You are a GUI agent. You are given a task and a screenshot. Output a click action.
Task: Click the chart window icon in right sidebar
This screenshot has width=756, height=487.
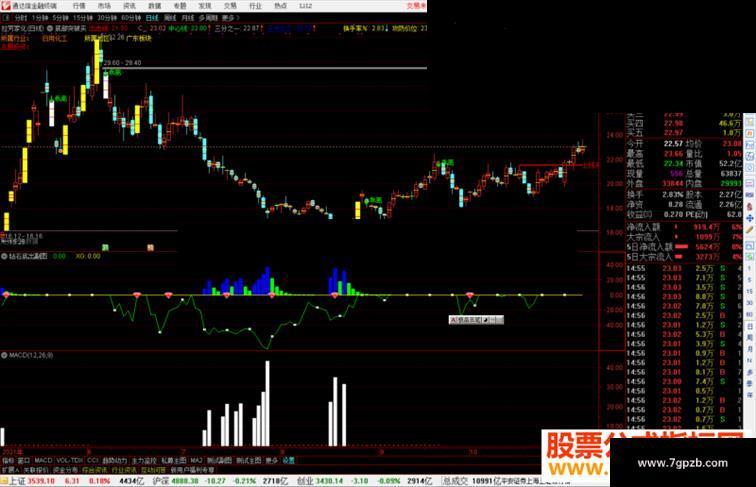pyautogui.click(x=750, y=145)
